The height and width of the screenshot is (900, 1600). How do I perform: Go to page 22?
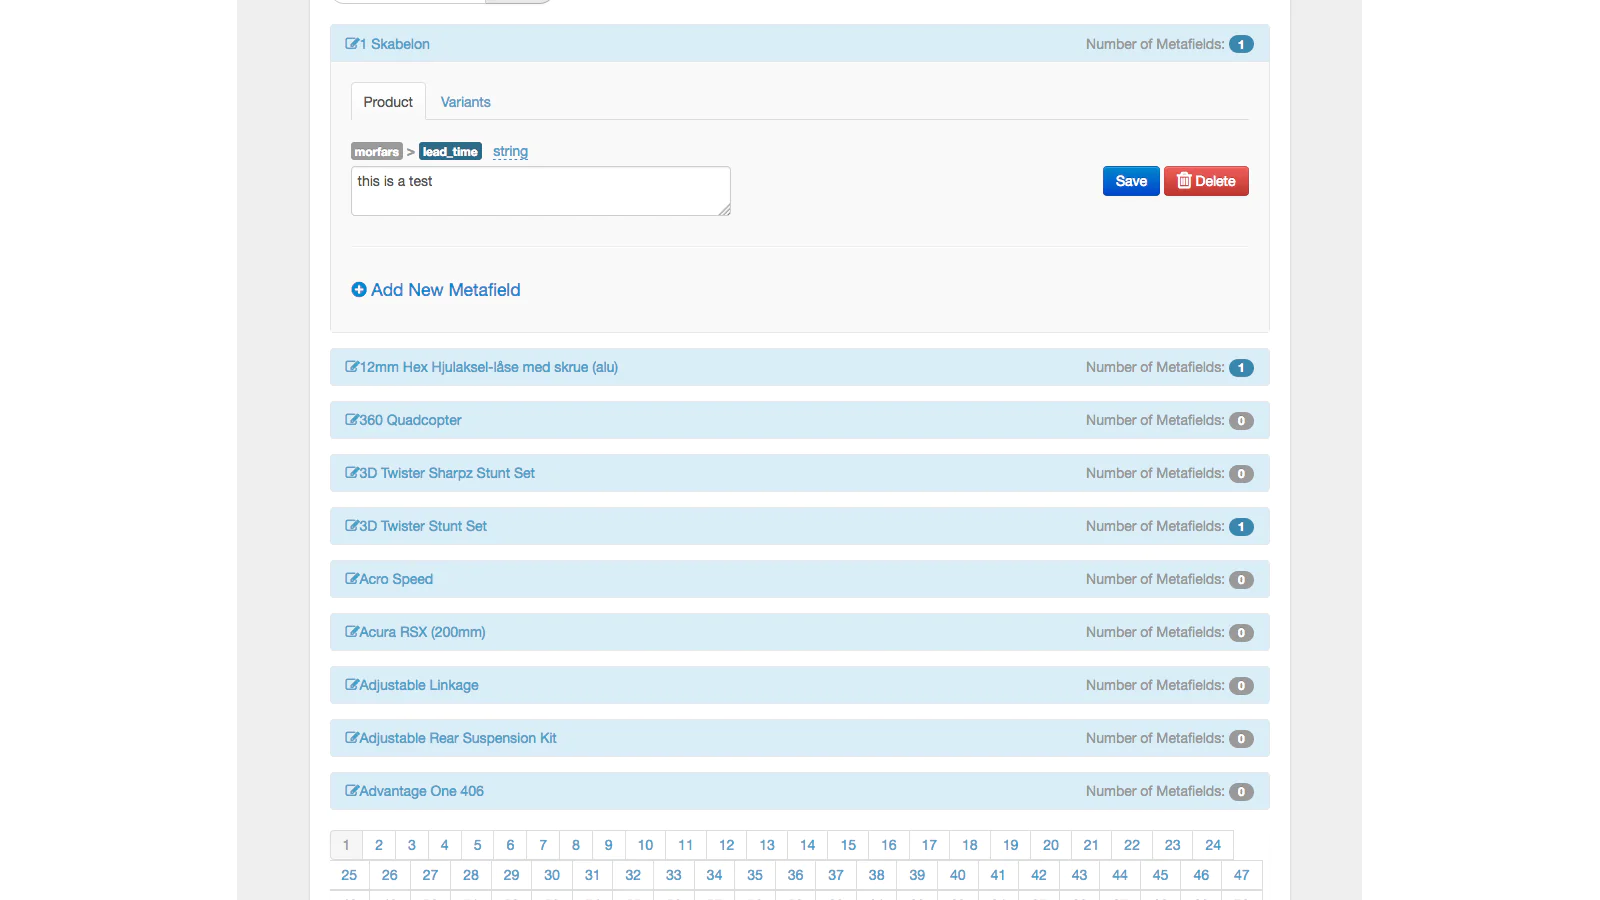click(1132, 845)
